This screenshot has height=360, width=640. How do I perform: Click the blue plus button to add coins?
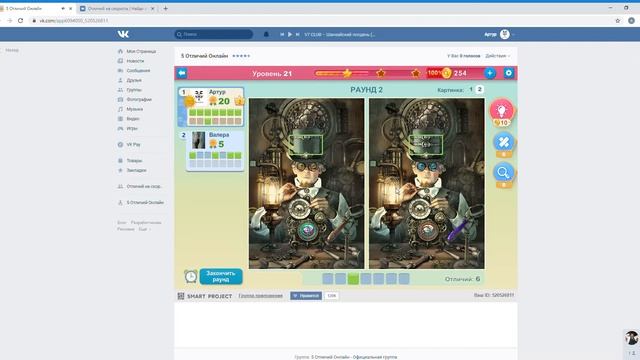tap(490, 73)
